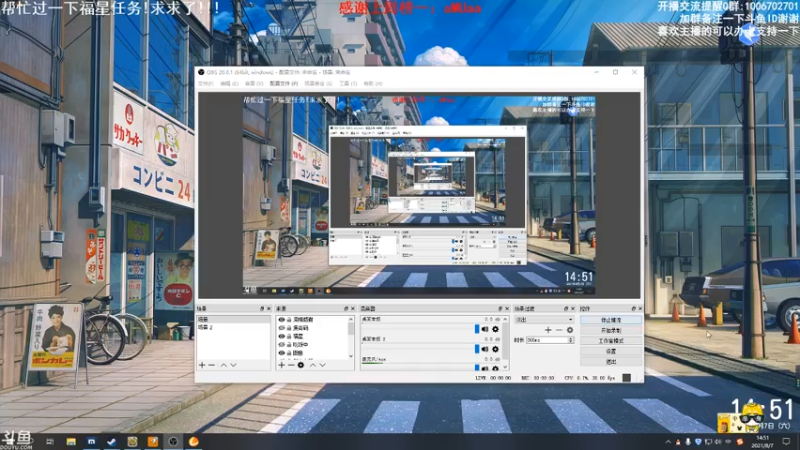
Task: Open the 查看(V) menu
Action: (254, 83)
